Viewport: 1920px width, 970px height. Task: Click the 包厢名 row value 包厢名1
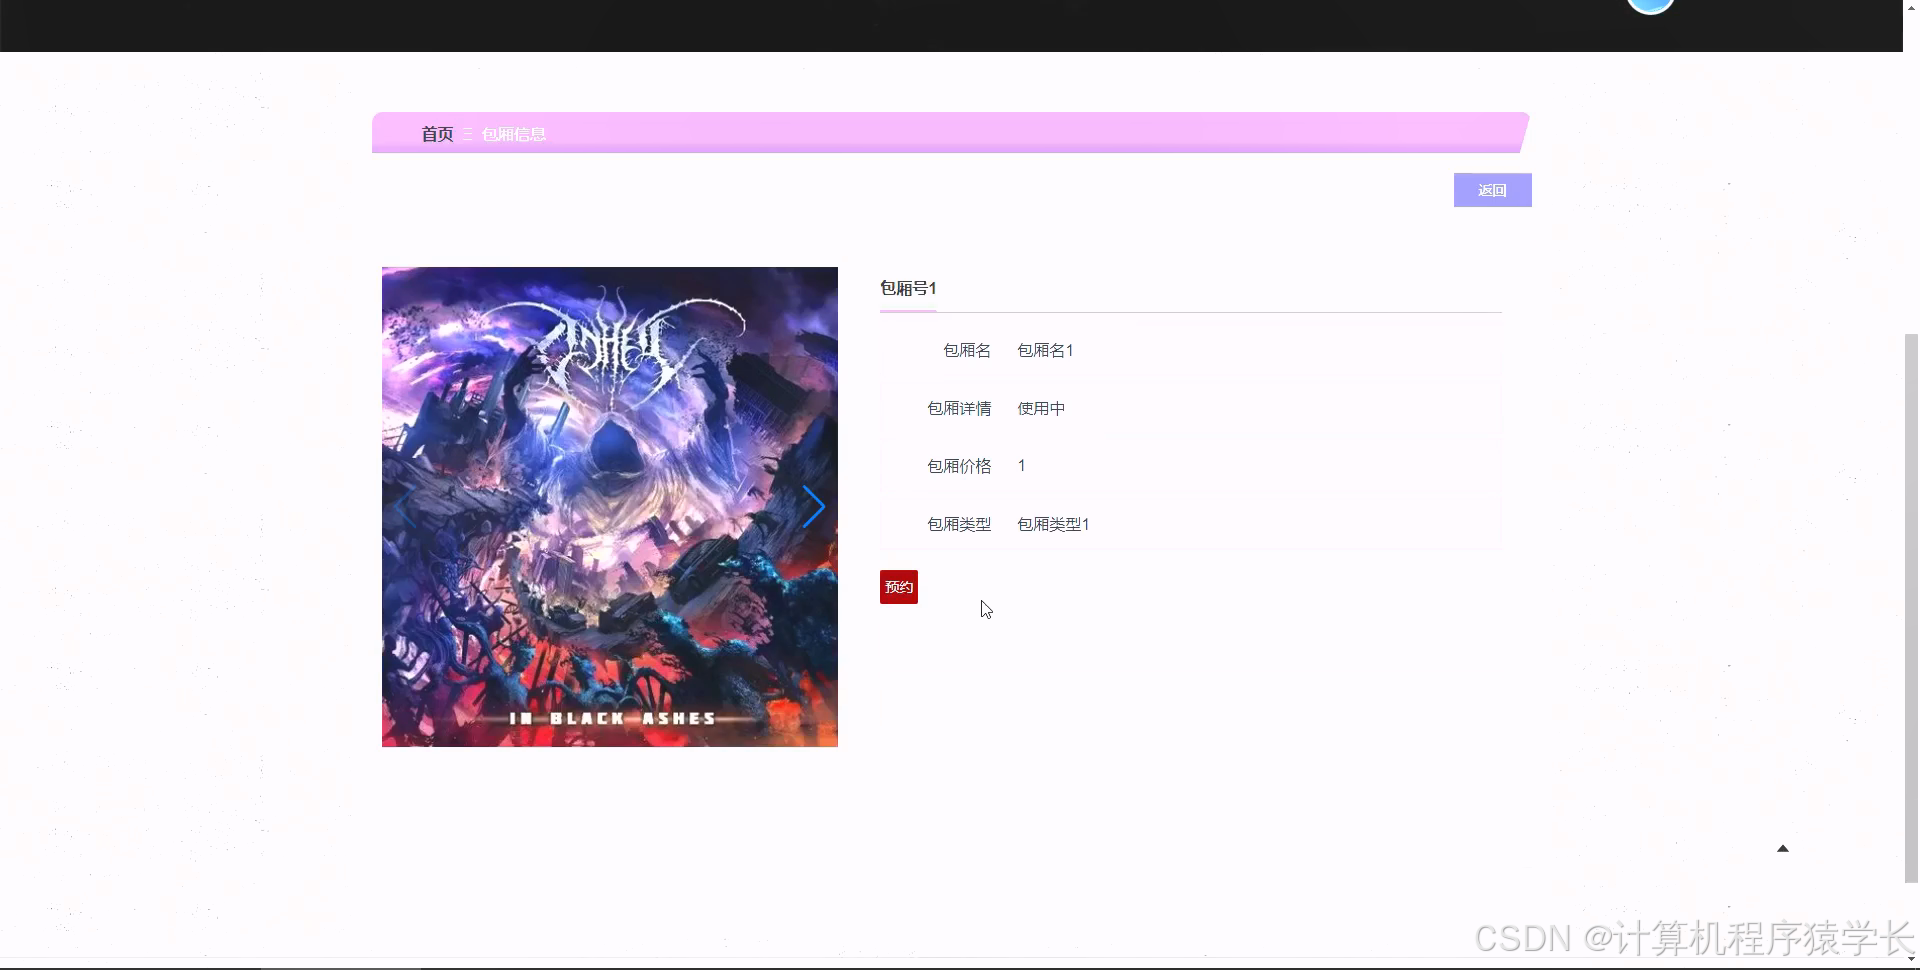(1044, 350)
